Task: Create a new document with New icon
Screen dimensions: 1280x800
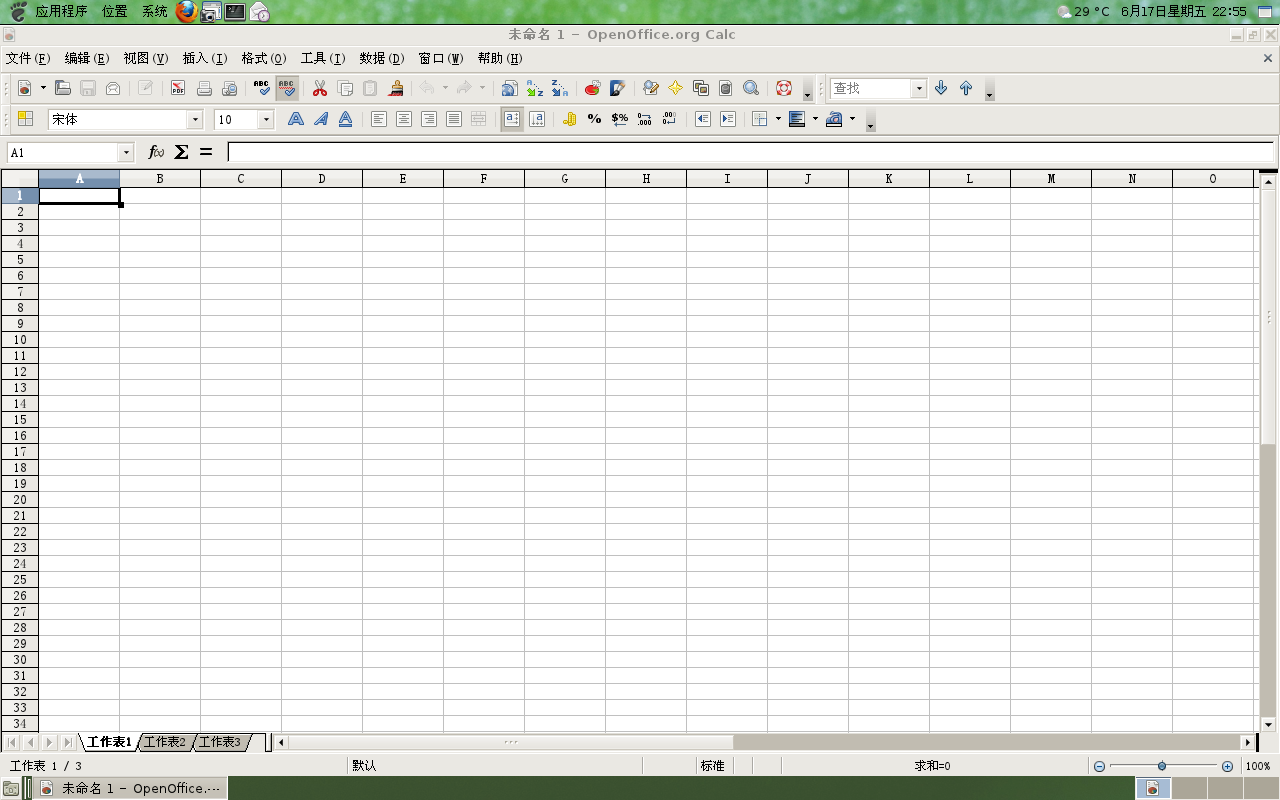Action: (24, 88)
